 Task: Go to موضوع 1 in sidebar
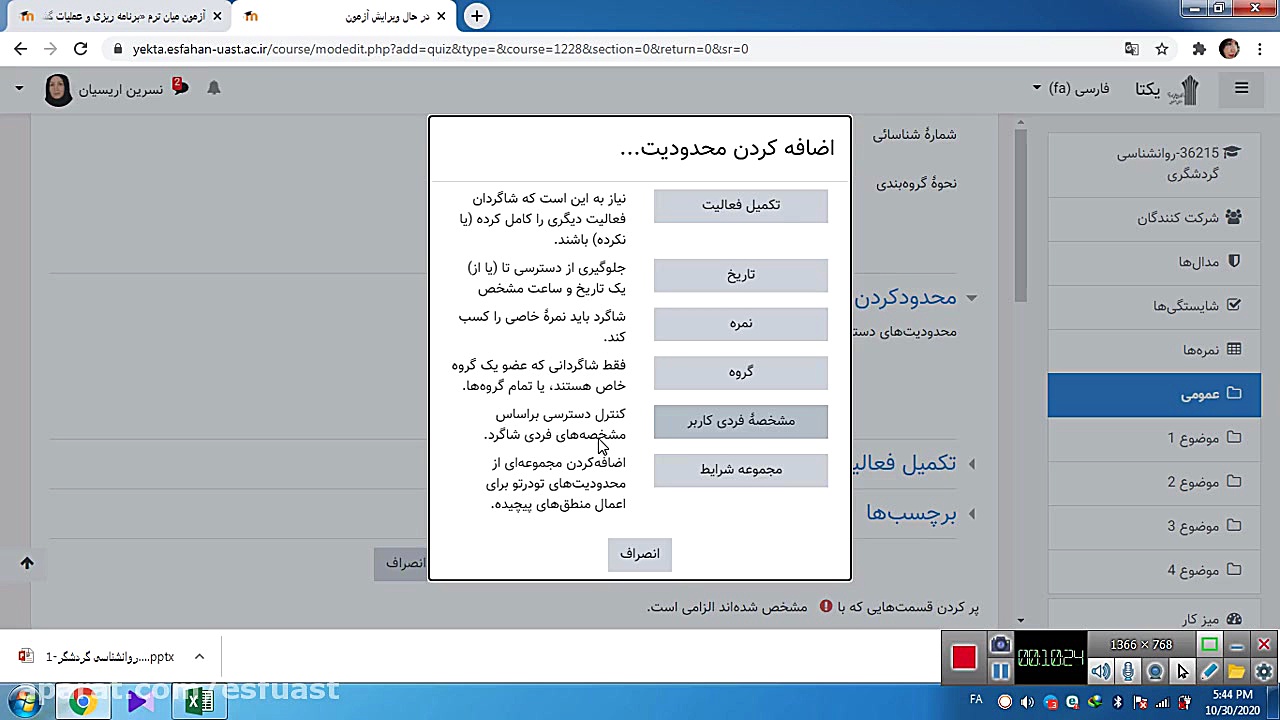pos(1155,438)
